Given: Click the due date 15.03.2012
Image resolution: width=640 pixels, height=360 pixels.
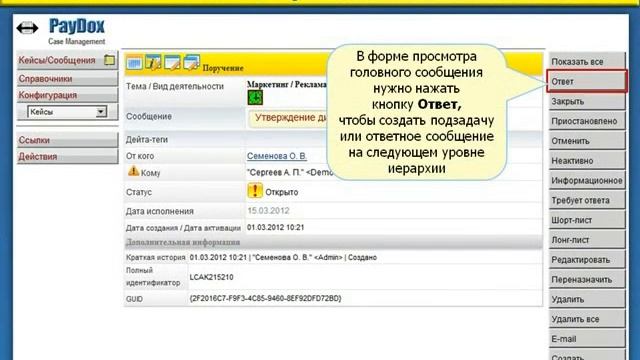Looking at the screenshot, I should coord(268,211).
